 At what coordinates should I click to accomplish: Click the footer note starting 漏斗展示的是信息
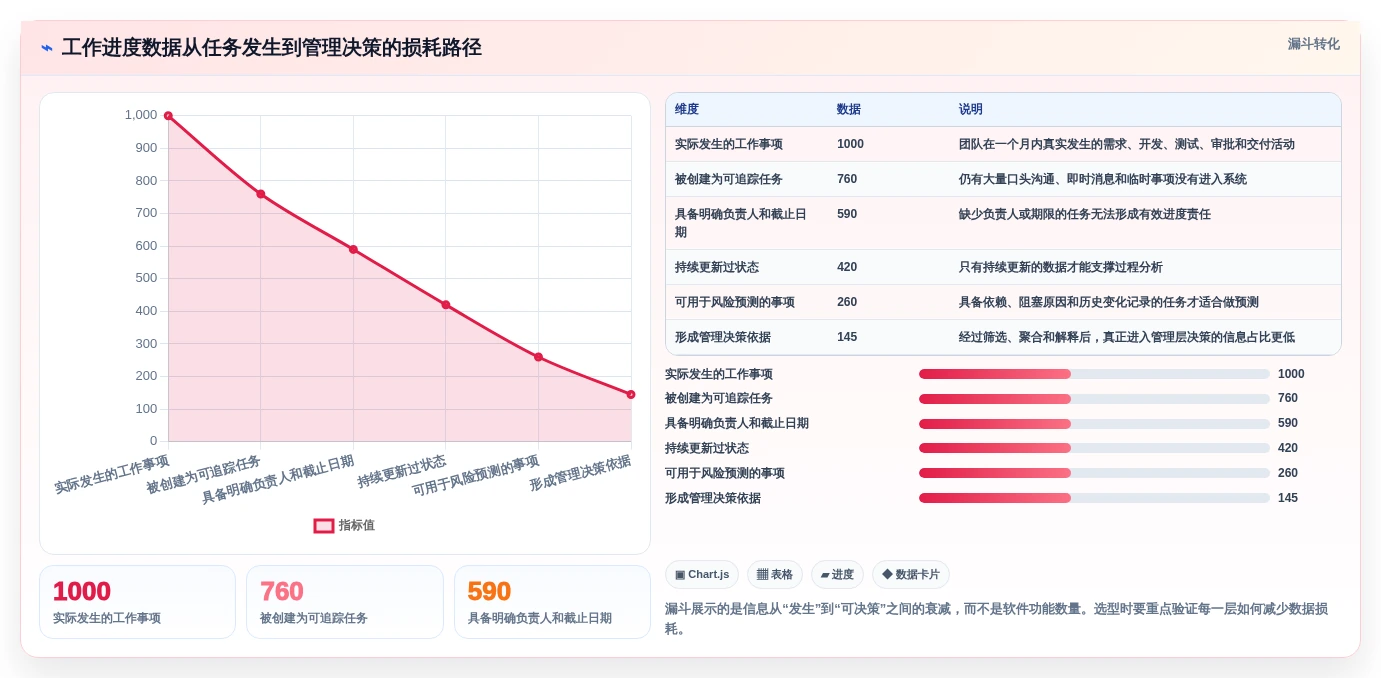click(x=996, y=618)
